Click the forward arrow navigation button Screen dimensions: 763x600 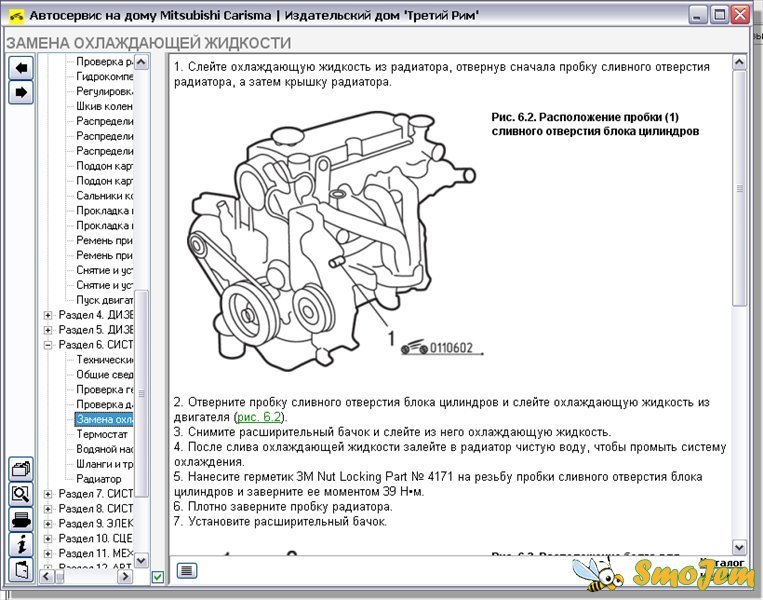click(20, 92)
